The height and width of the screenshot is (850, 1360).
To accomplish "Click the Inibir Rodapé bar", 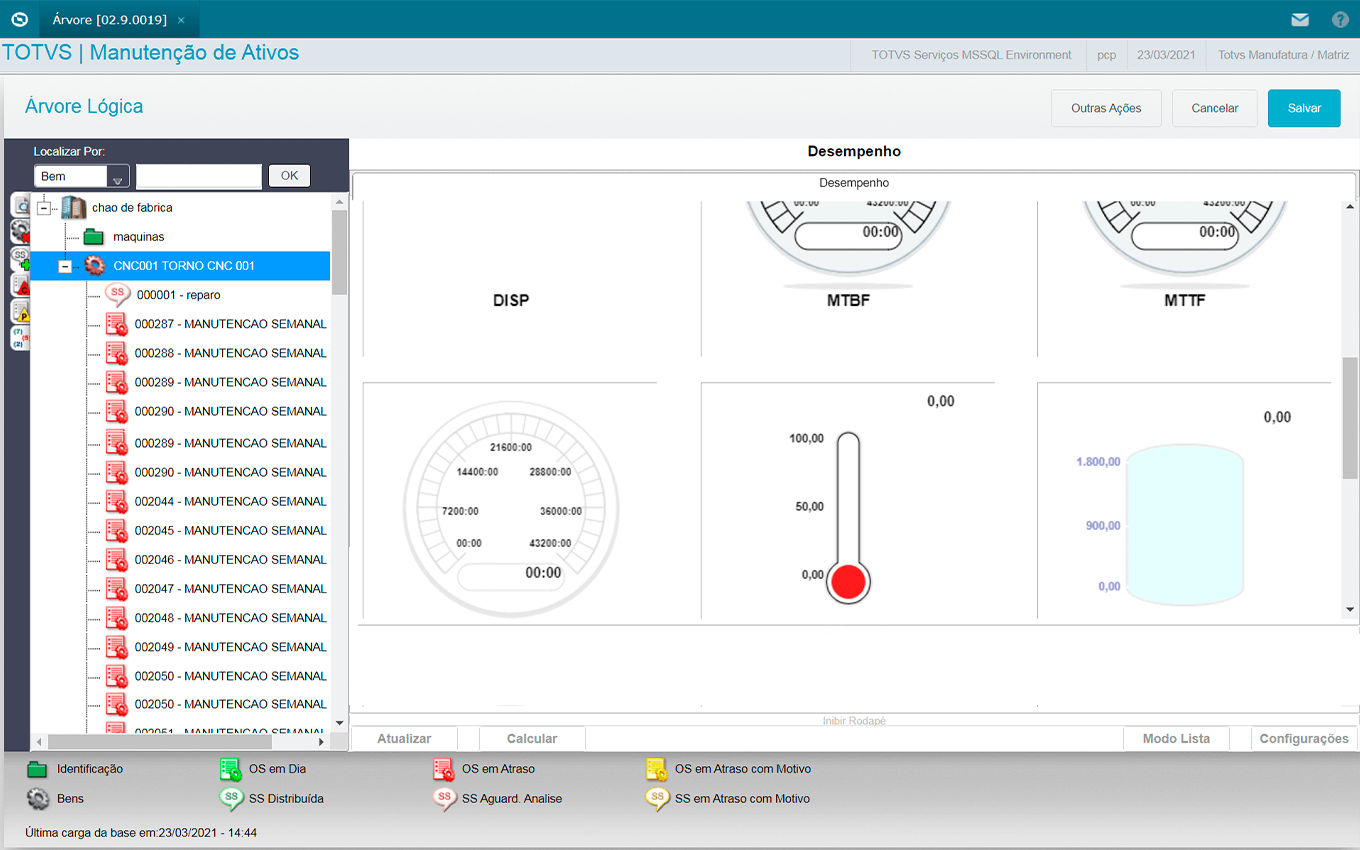I will tap(854, 720).
